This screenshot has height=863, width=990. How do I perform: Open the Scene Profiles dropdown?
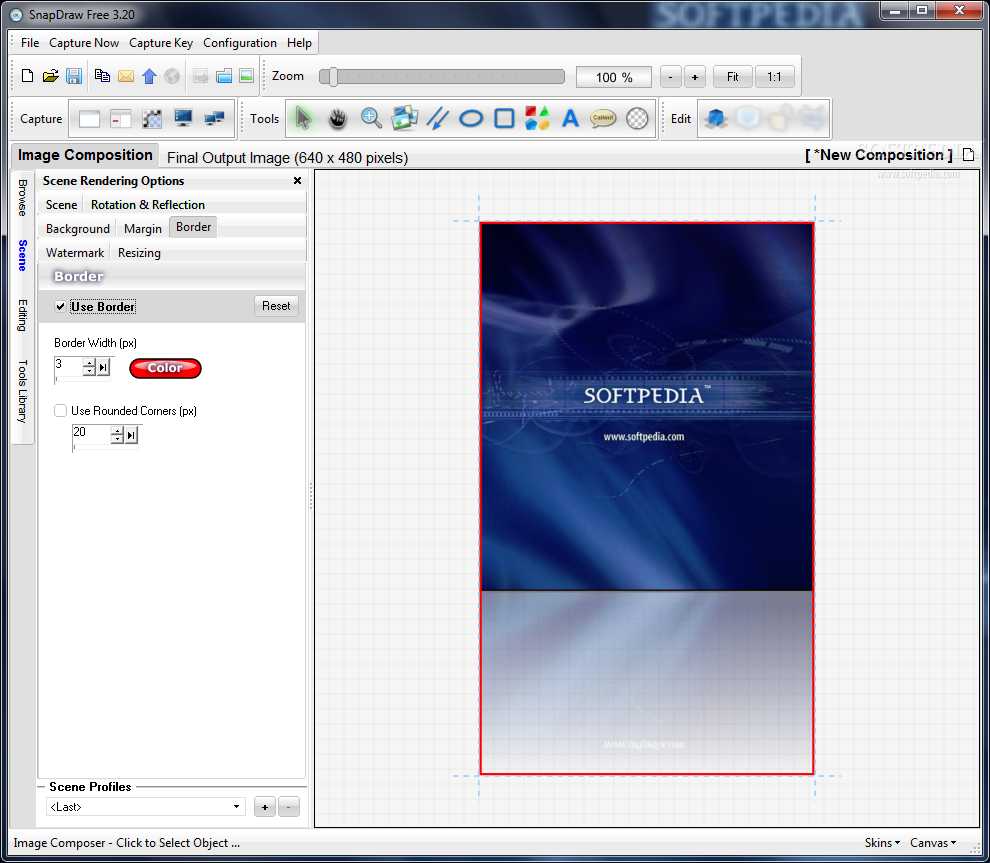(x=145, y=807)
